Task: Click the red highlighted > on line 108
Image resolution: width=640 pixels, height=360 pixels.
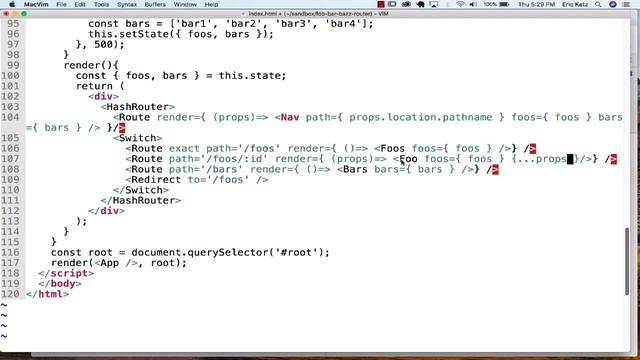Action: [496, 169]
